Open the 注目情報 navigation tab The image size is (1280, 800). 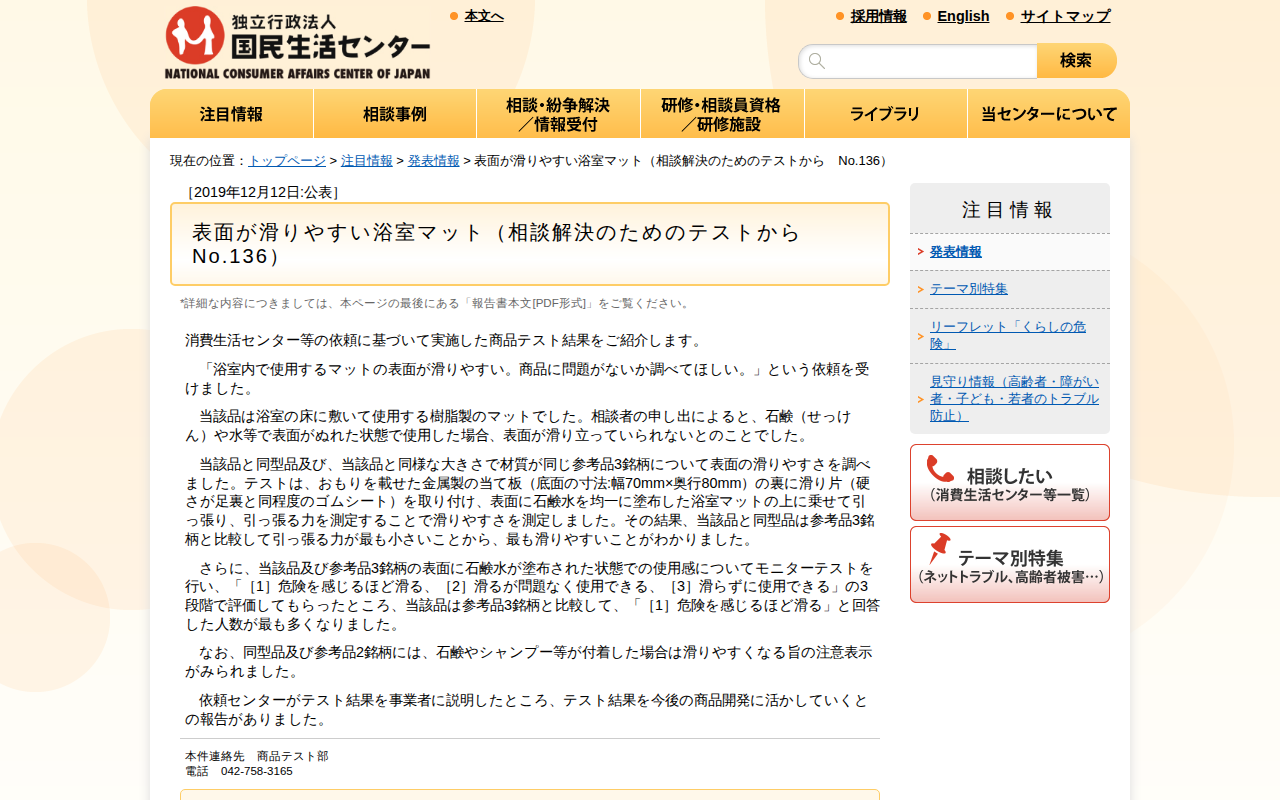(232, 114)
